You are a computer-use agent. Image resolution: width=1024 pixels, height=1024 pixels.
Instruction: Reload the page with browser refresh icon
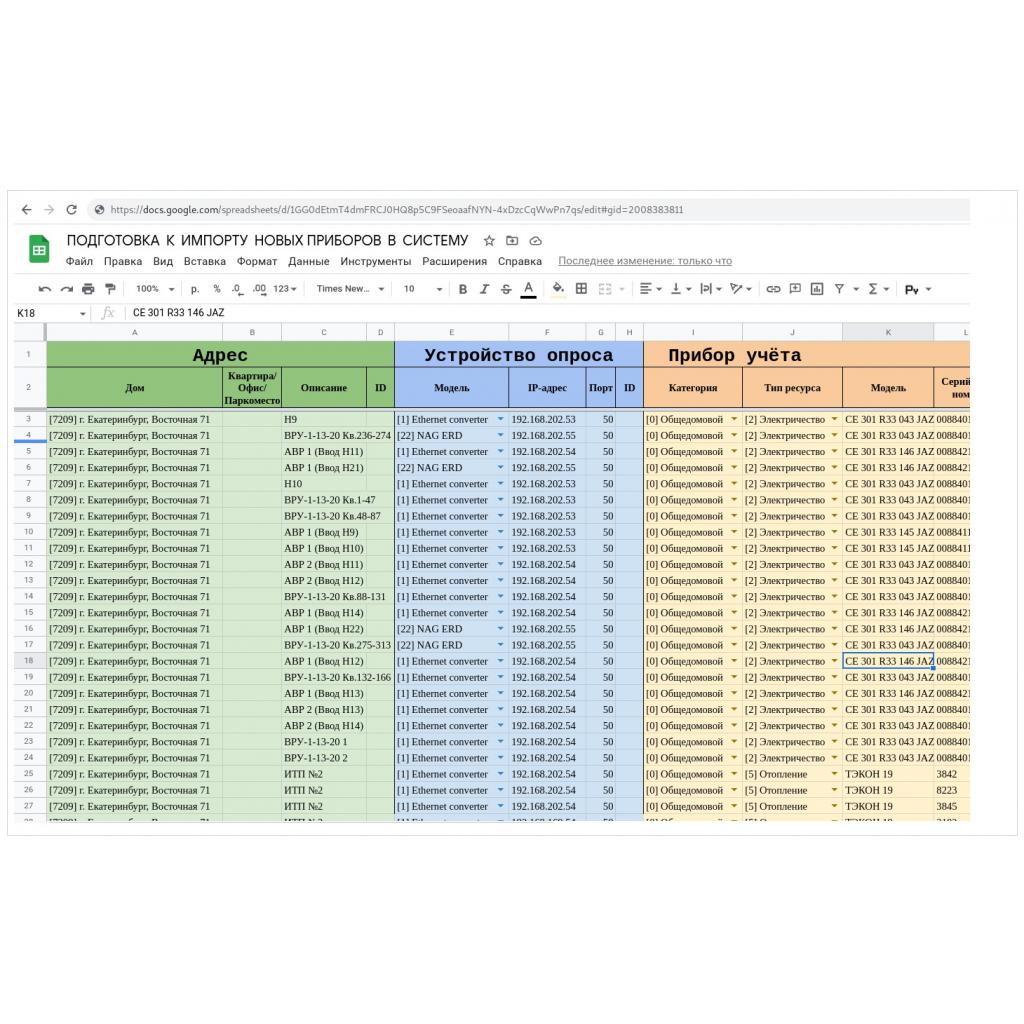[x=72, y=210]
